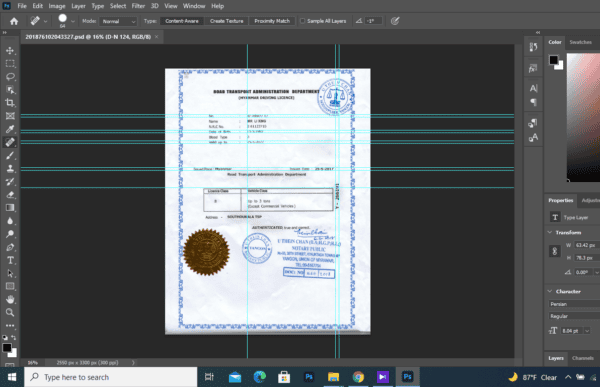Image resolution: width=600 pixels, height=387 pixels.
Task: Open the font family dropdown showing Persian
Action: [574, 304]
